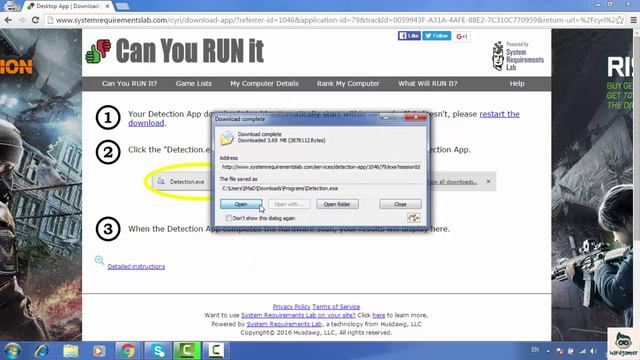Click the Detection.exe item in pictured download bar

click(x=181, y=182)
